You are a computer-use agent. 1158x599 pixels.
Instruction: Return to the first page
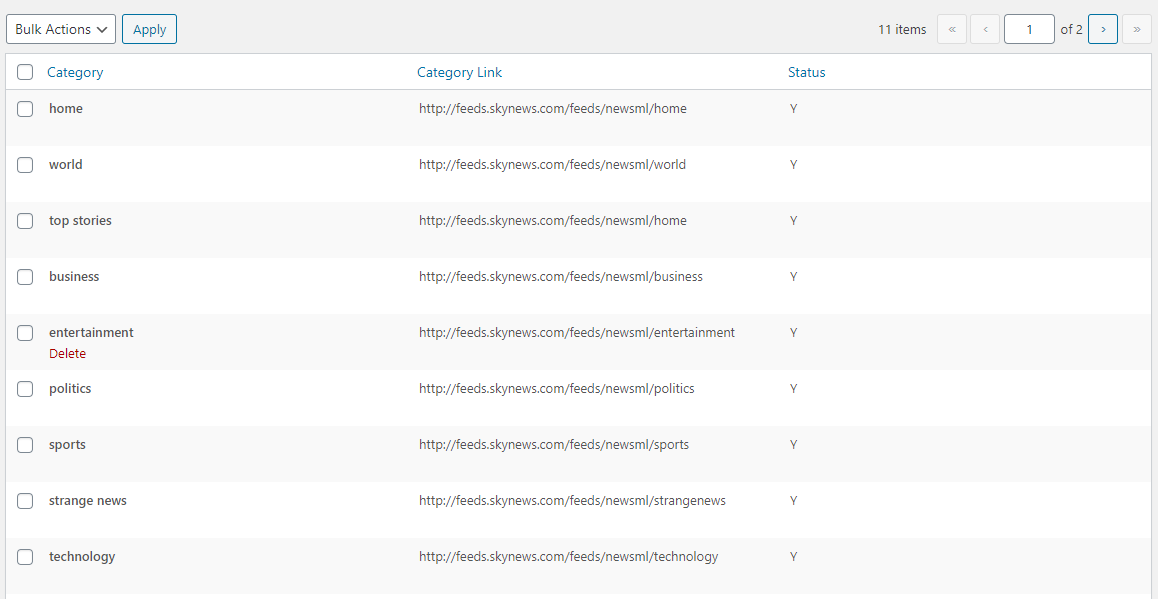click(951, 29)
